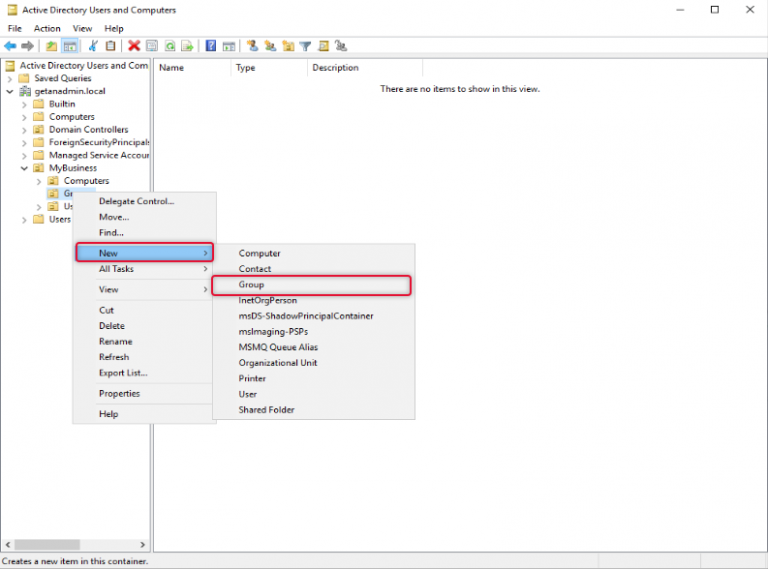The height and width of the screenshot is (569, 768).
Task: Click the Type column header
Action: pos(268,68)
